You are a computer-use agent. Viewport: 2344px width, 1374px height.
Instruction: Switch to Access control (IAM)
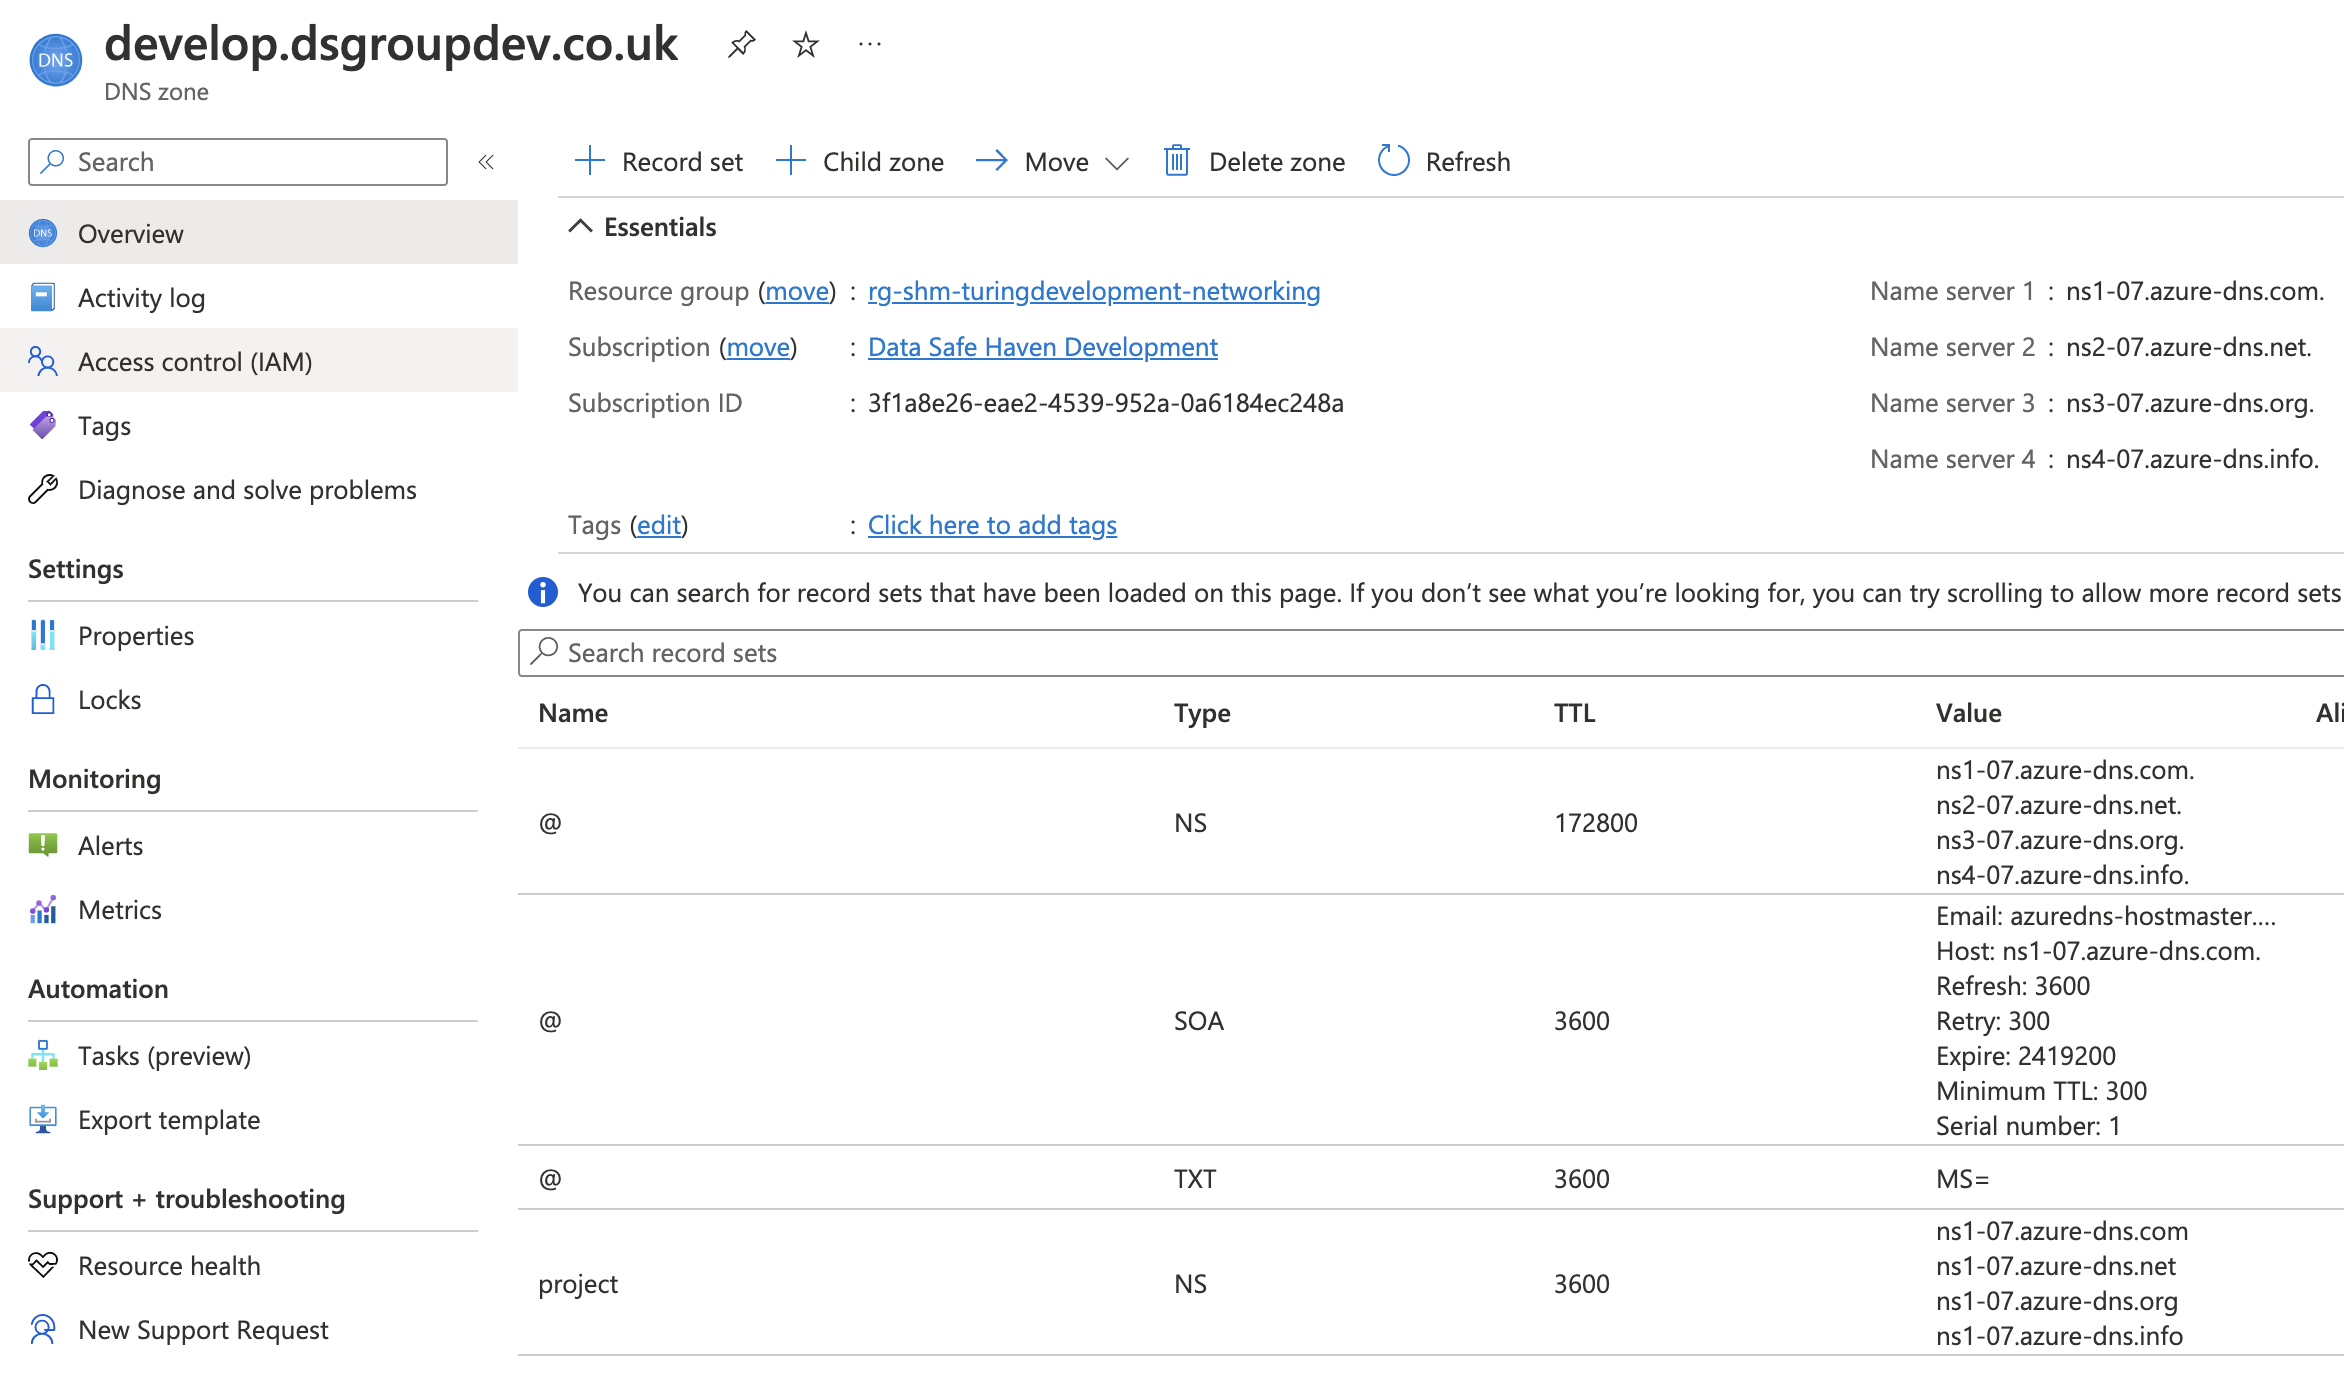[x=194, y=361]
